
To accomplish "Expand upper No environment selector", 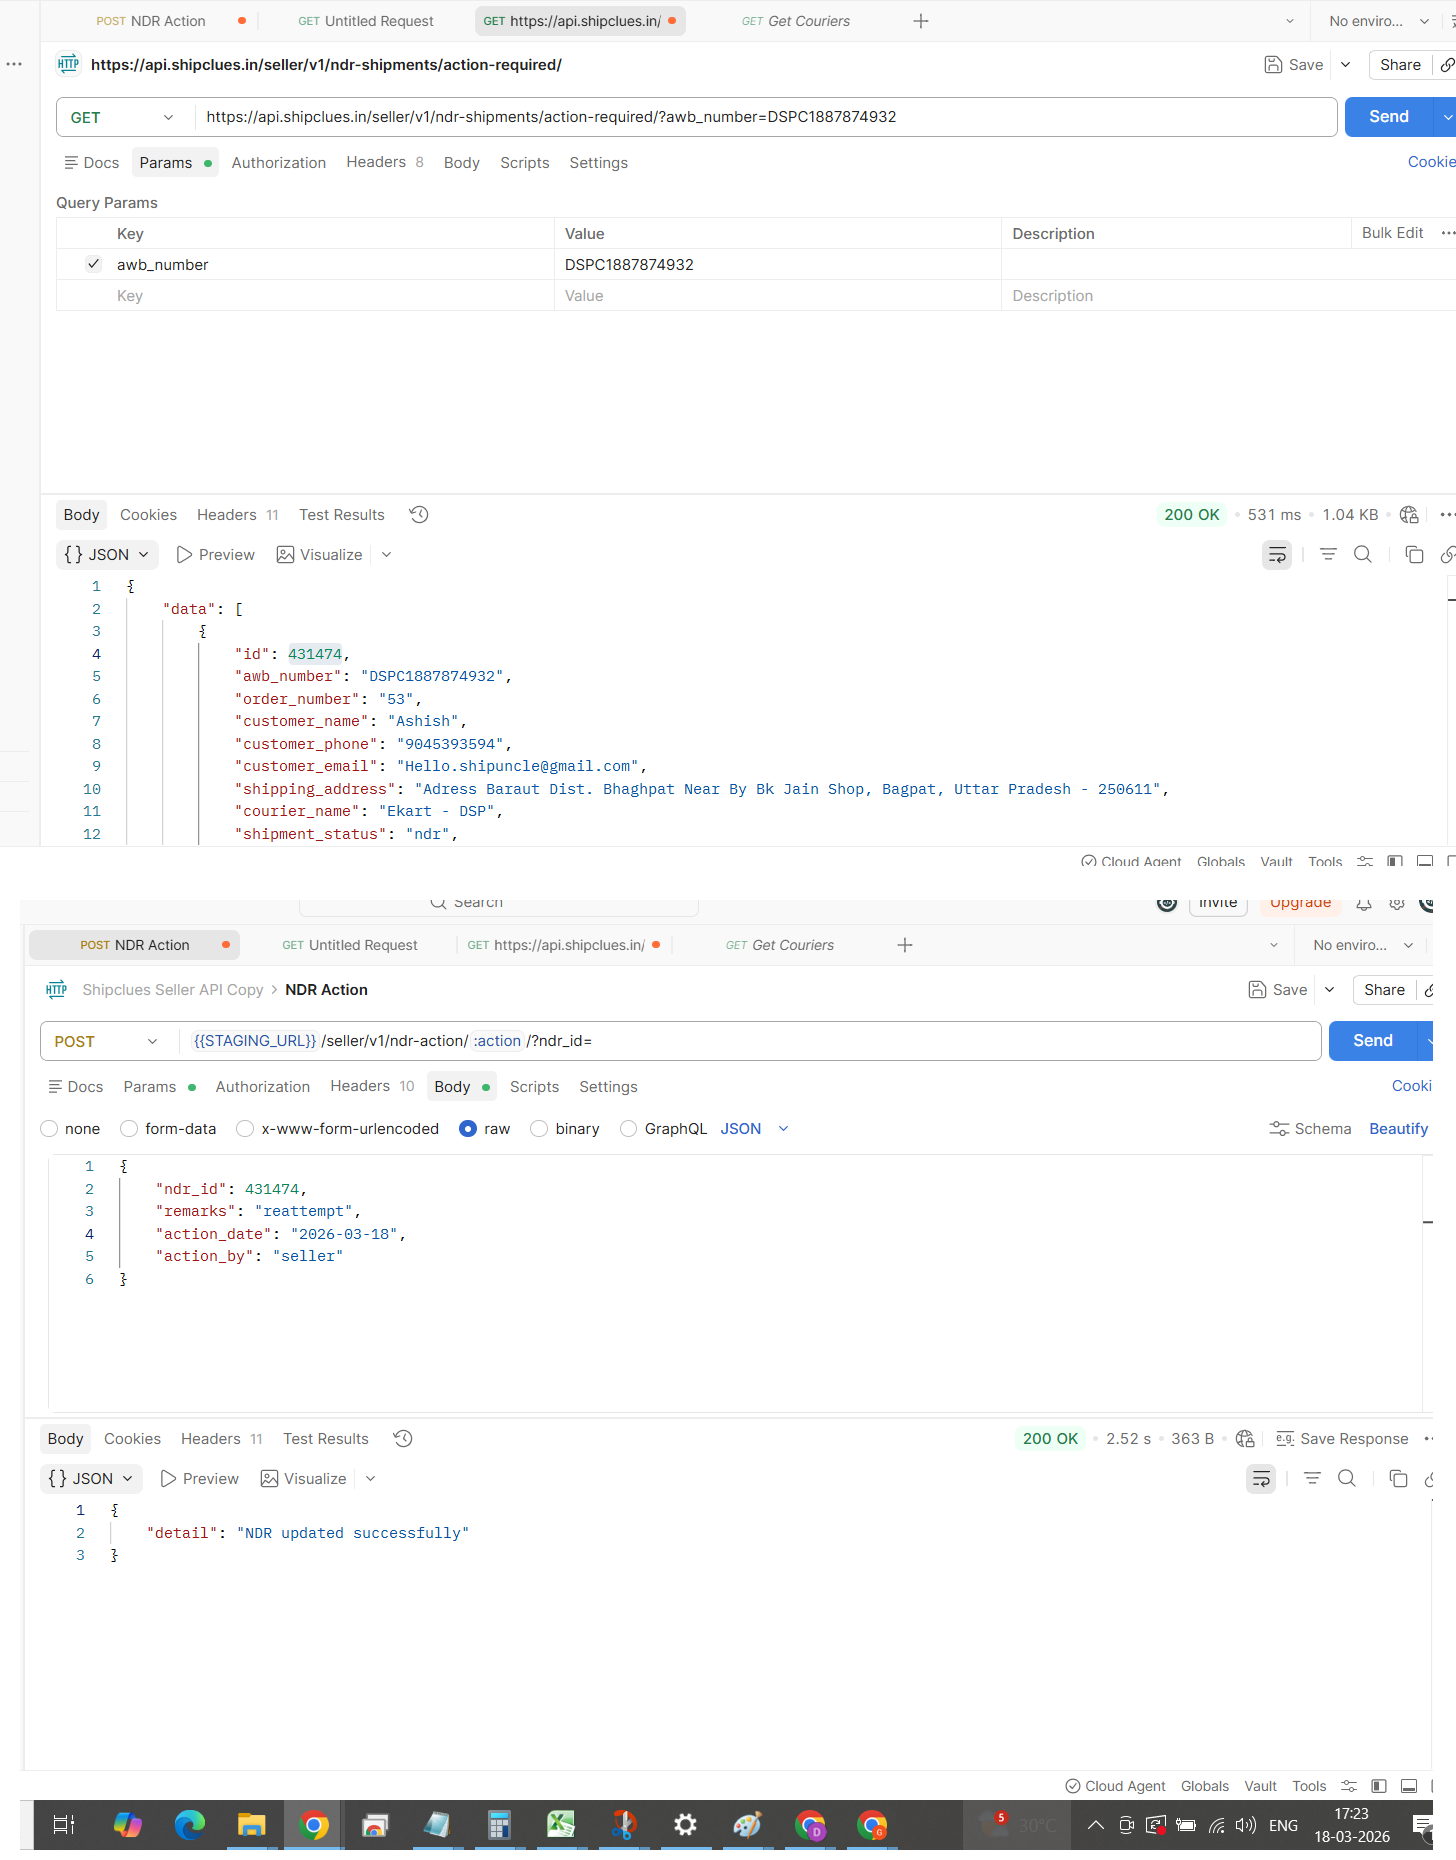I will (1379, 21).
